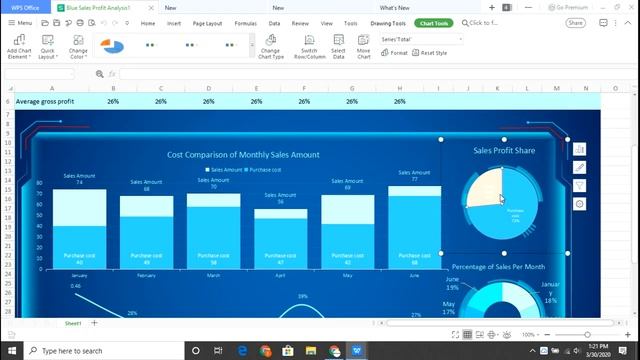Switch to the What's New tab

[394, 8]
